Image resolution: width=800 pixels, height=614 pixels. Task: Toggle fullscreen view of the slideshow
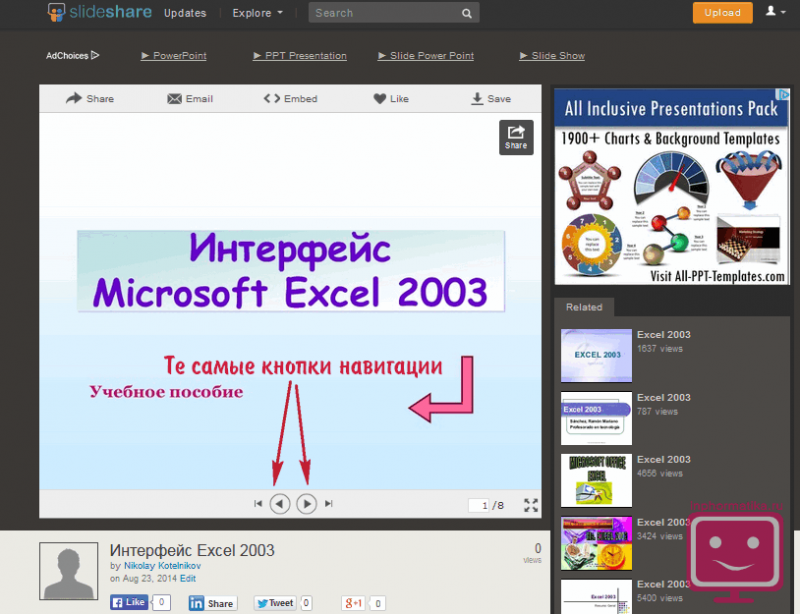click(x=531, y=505)
